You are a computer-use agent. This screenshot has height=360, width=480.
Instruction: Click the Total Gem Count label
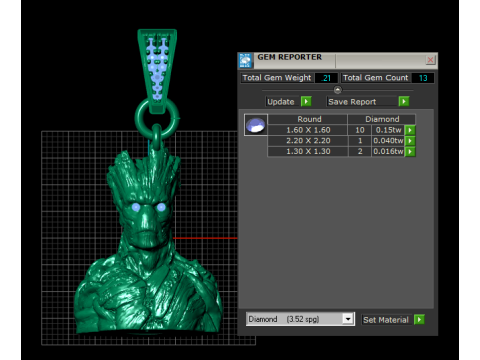click(x=376, y=78)
